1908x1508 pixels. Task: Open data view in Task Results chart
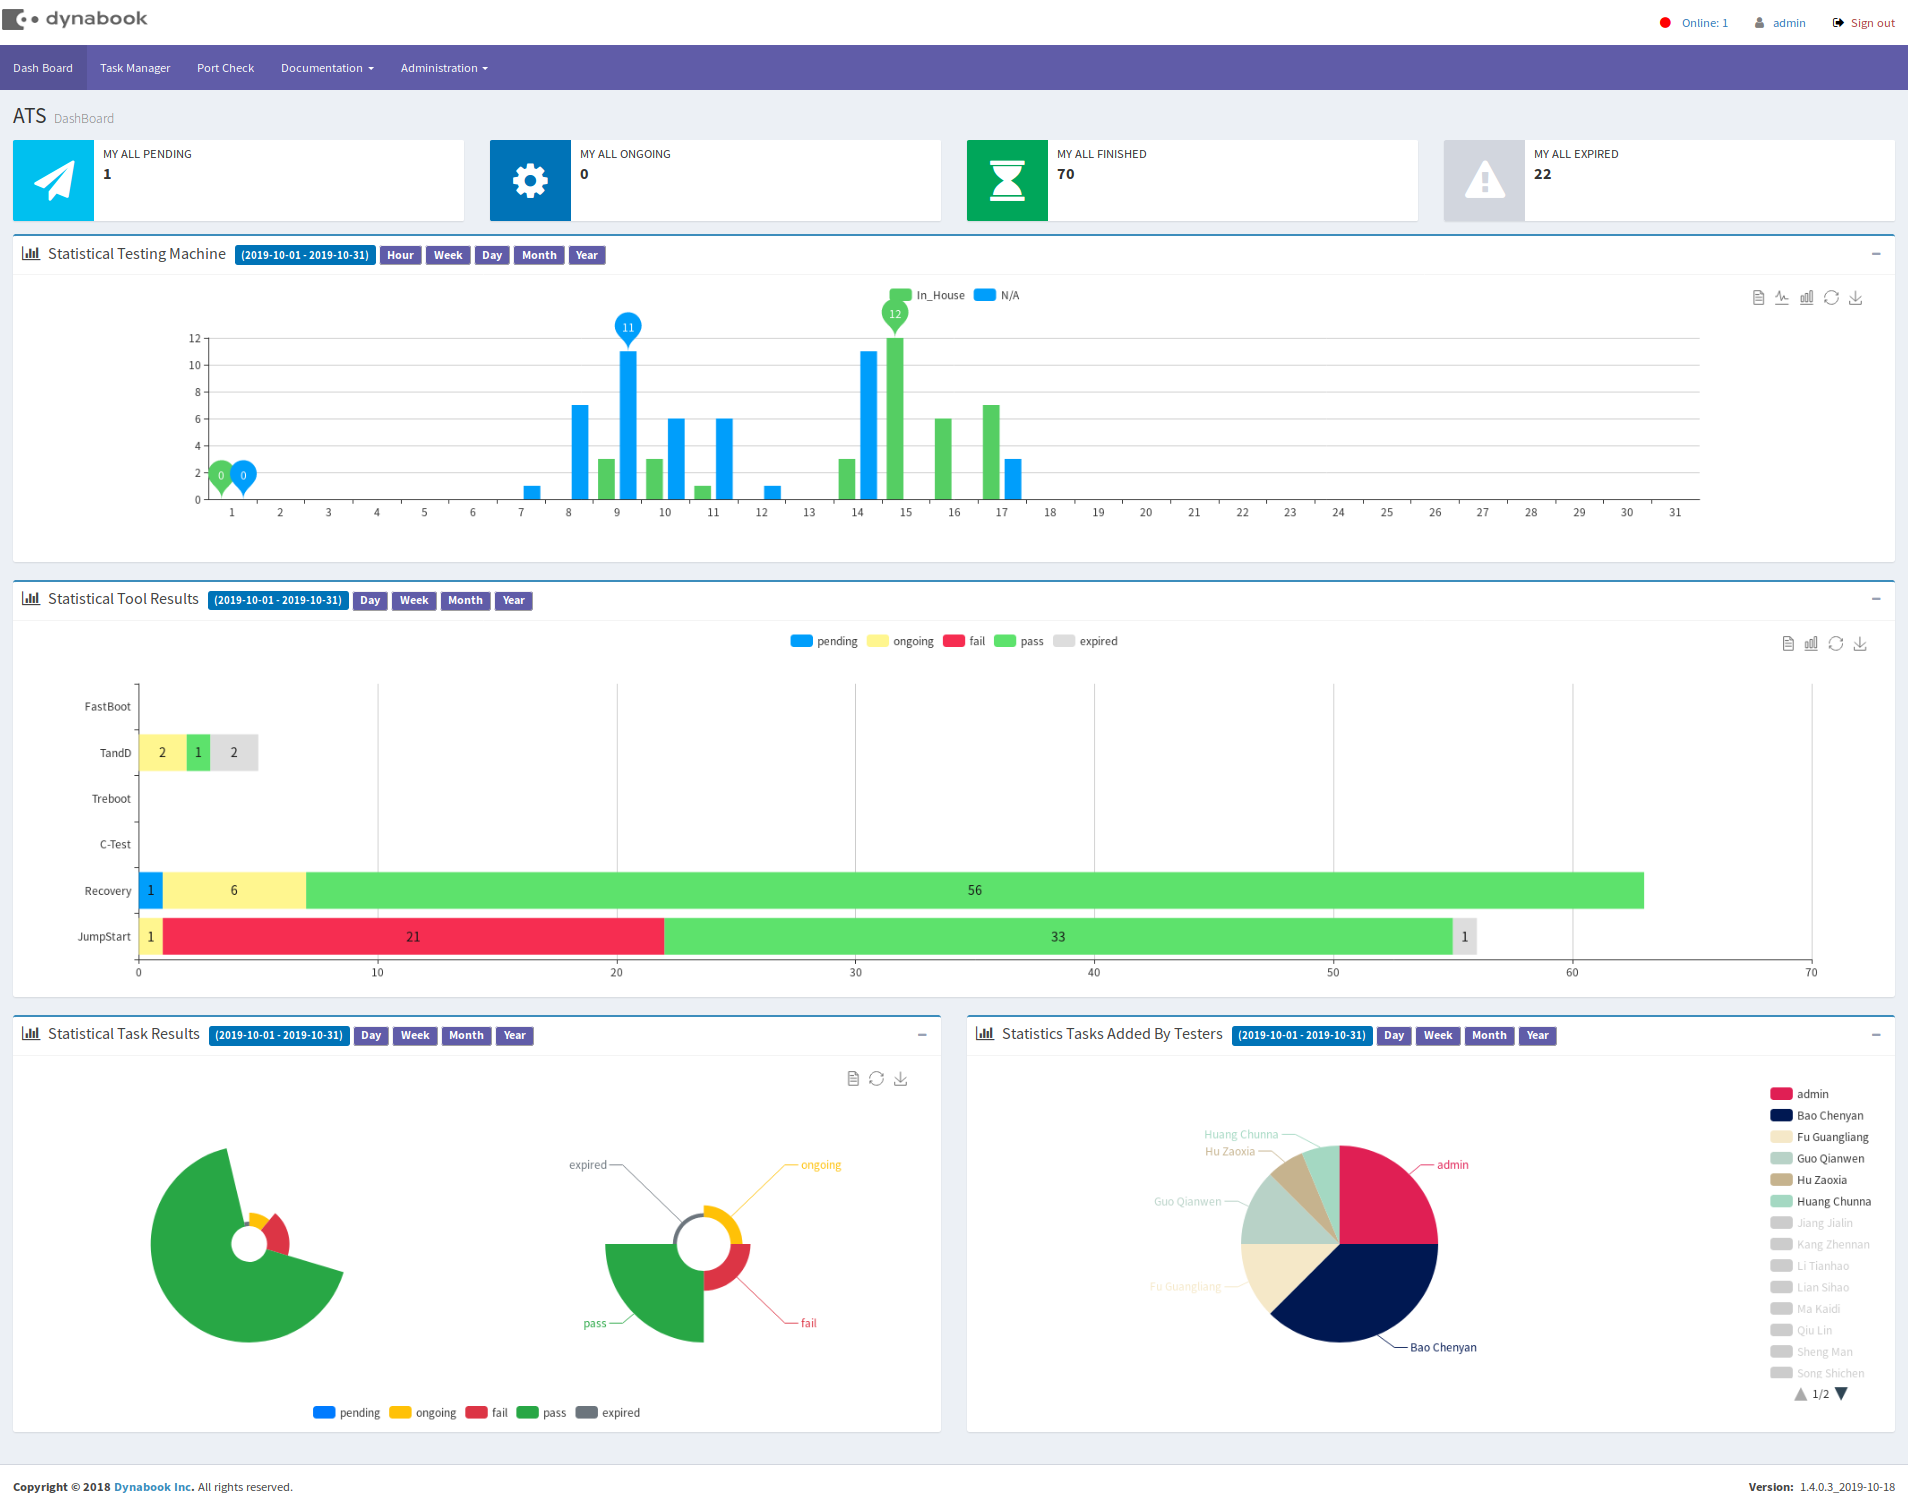point(853,1079)
